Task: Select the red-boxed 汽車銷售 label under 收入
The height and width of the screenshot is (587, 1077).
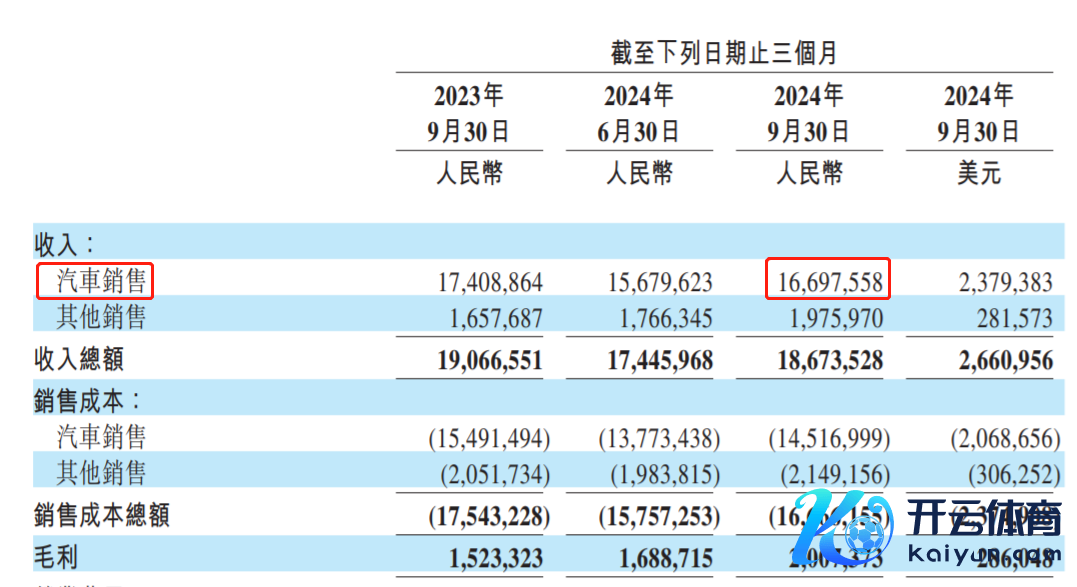Action: coord(95,281)
